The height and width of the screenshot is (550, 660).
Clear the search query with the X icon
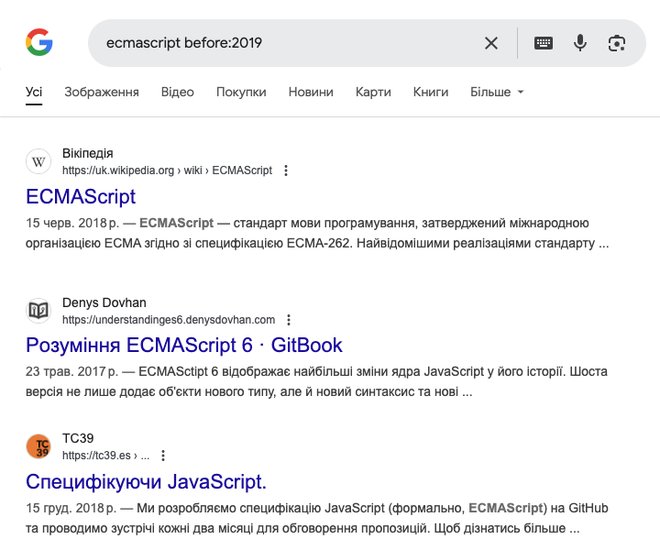point(491,43)
